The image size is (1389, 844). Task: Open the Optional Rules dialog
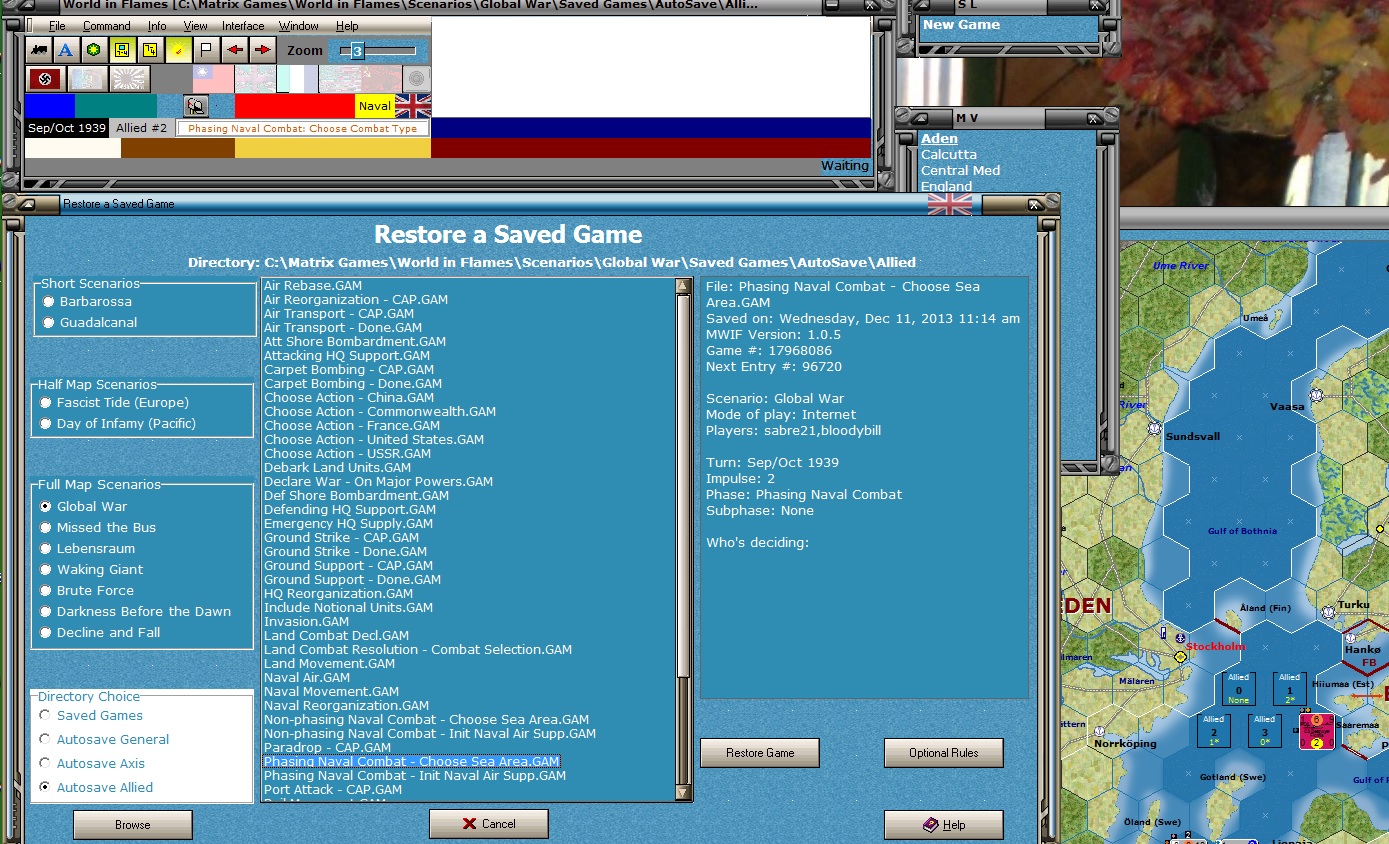944,753
